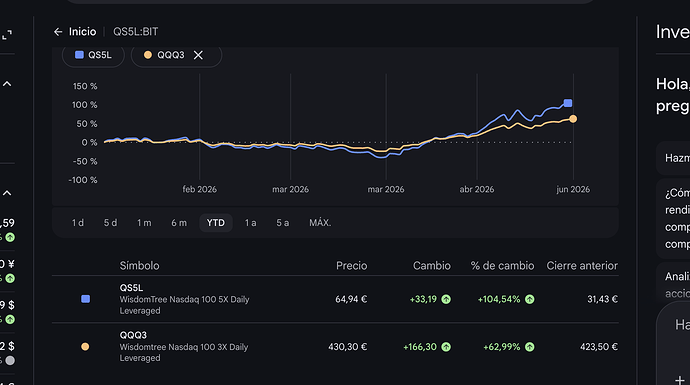Click the jun 2026 axis label
This screenshot has width=690, height=385.
coord(573,189)
